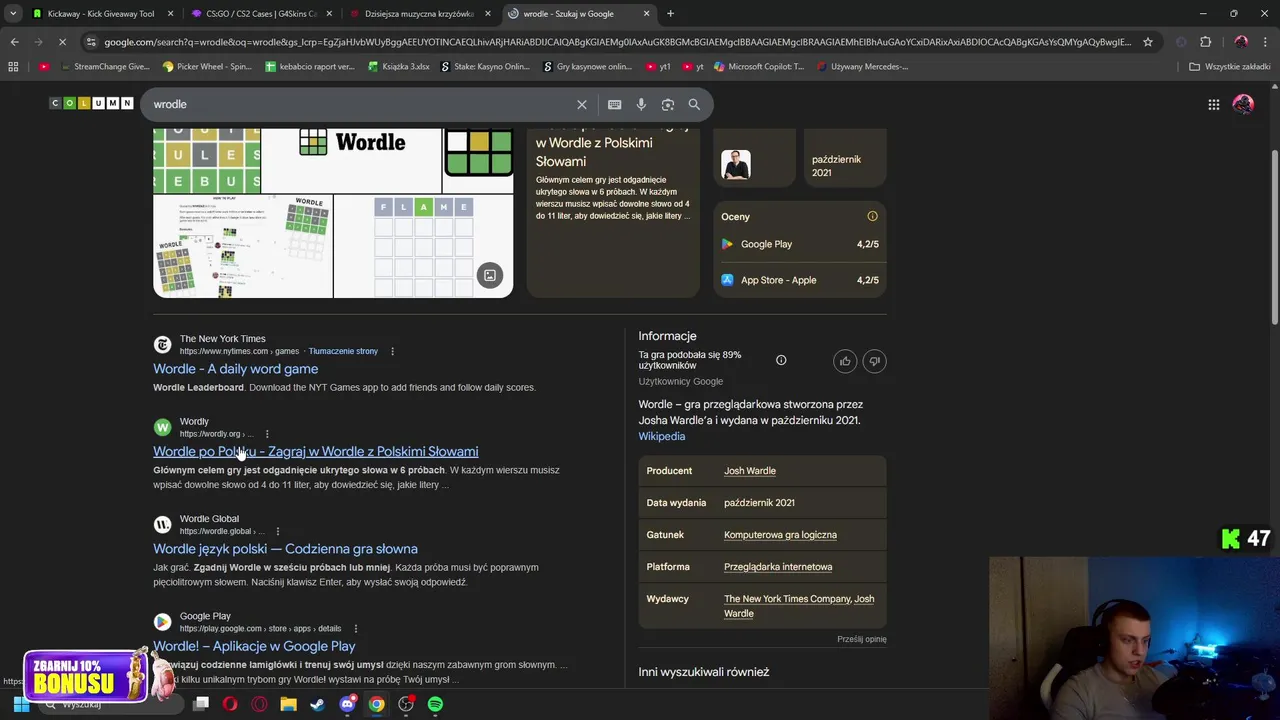Open more options for New York Times result
This screenshot has width=1280, height=720.
coord(392,351)
